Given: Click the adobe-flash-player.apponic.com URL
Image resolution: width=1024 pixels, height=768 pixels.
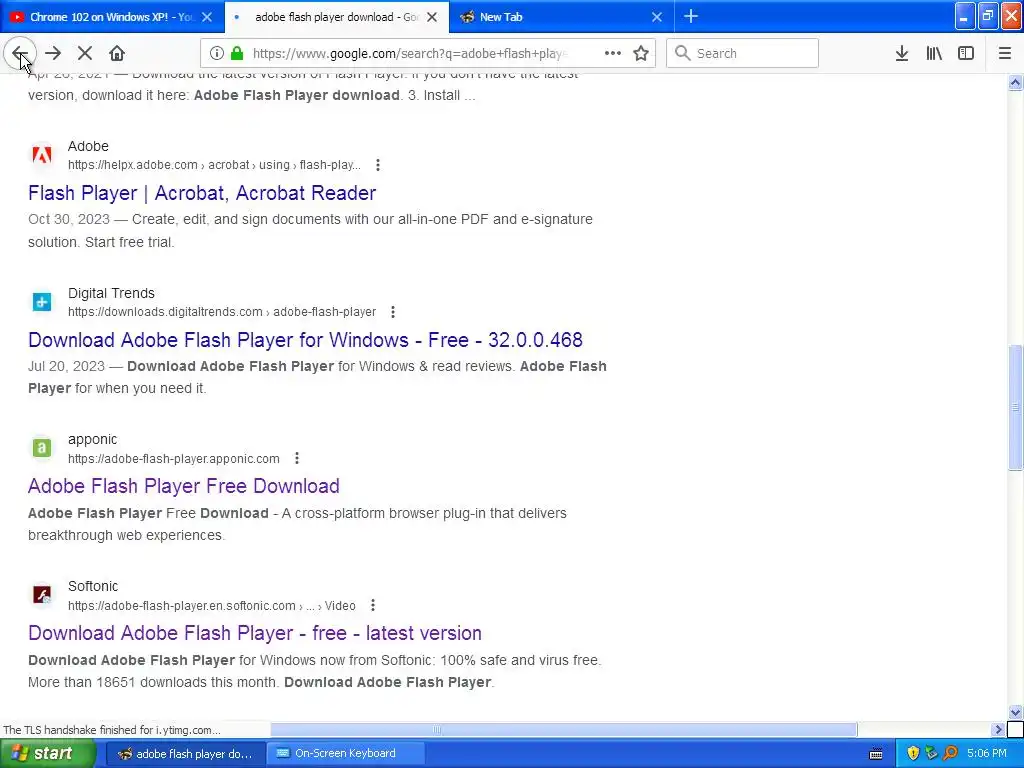Looking at the screenshot, I should pos(174,458).
